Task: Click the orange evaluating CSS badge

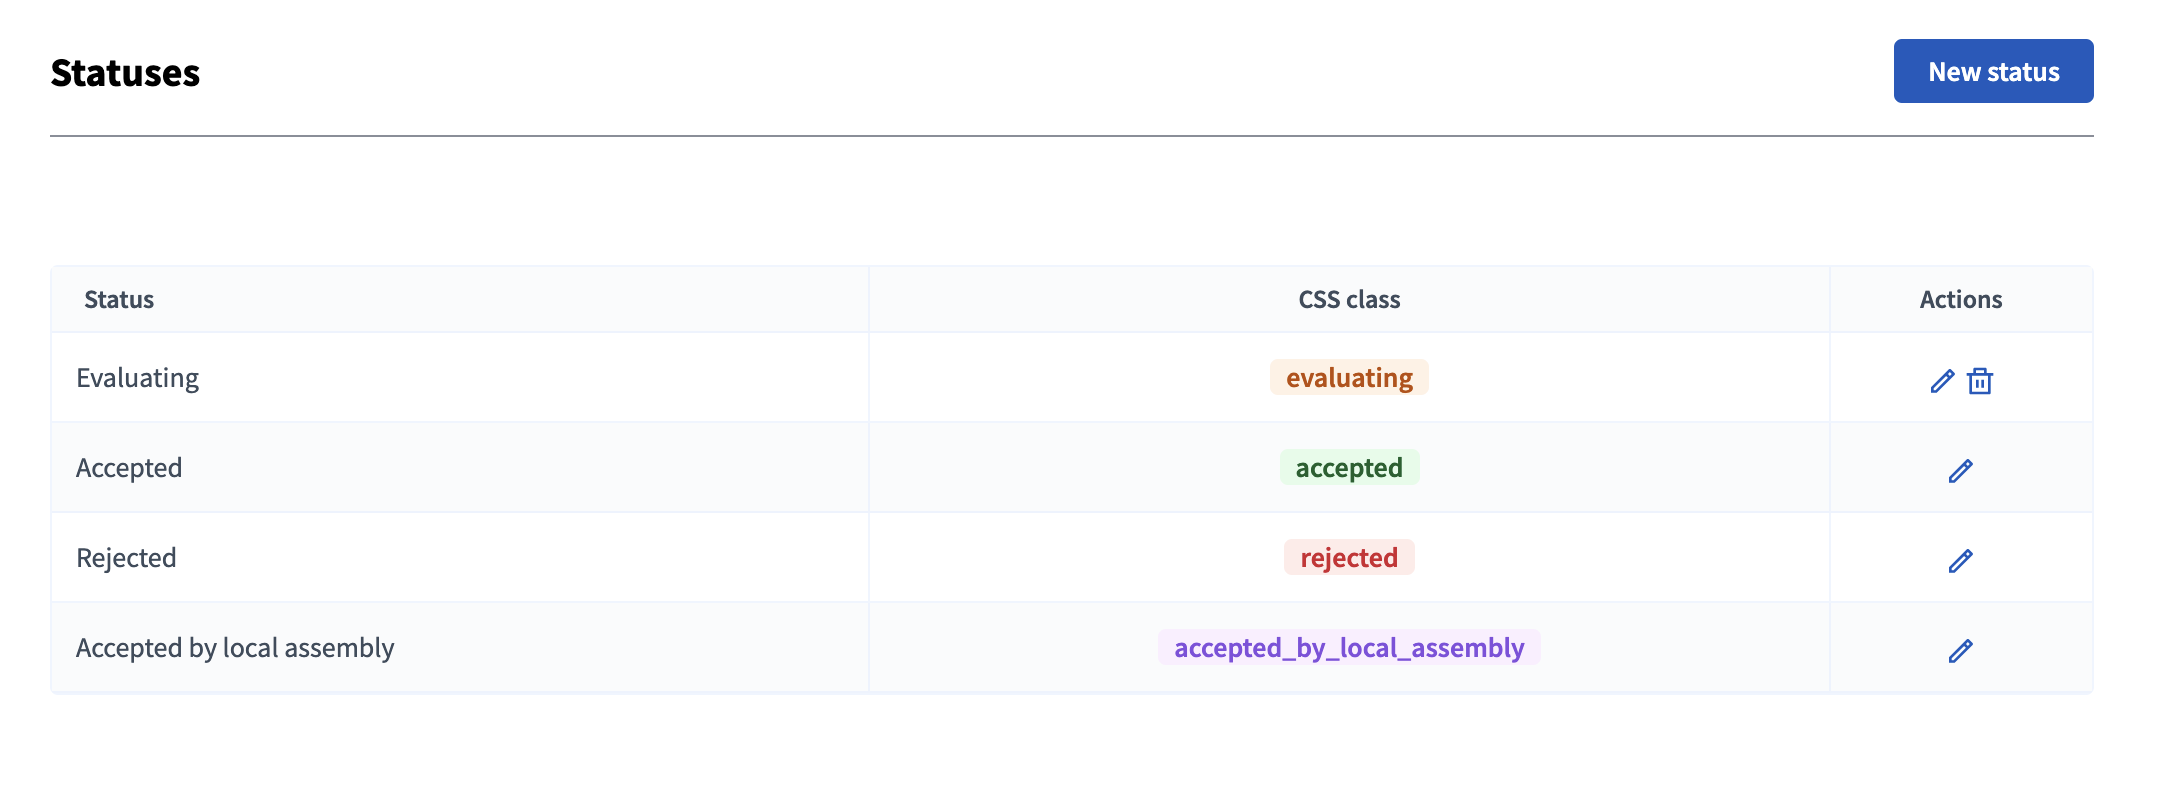Action: (x=1348, y=378)
